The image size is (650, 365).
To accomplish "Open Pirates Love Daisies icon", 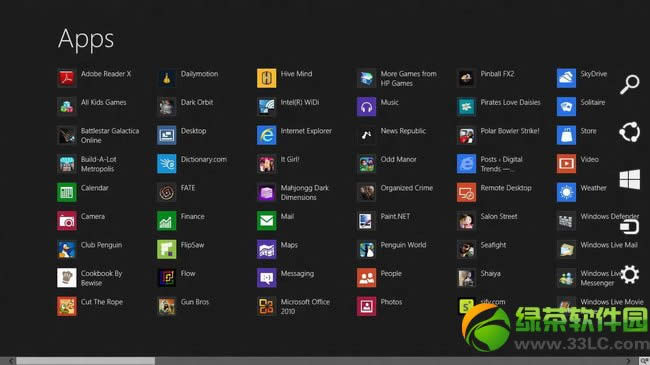I will (466, 107).
